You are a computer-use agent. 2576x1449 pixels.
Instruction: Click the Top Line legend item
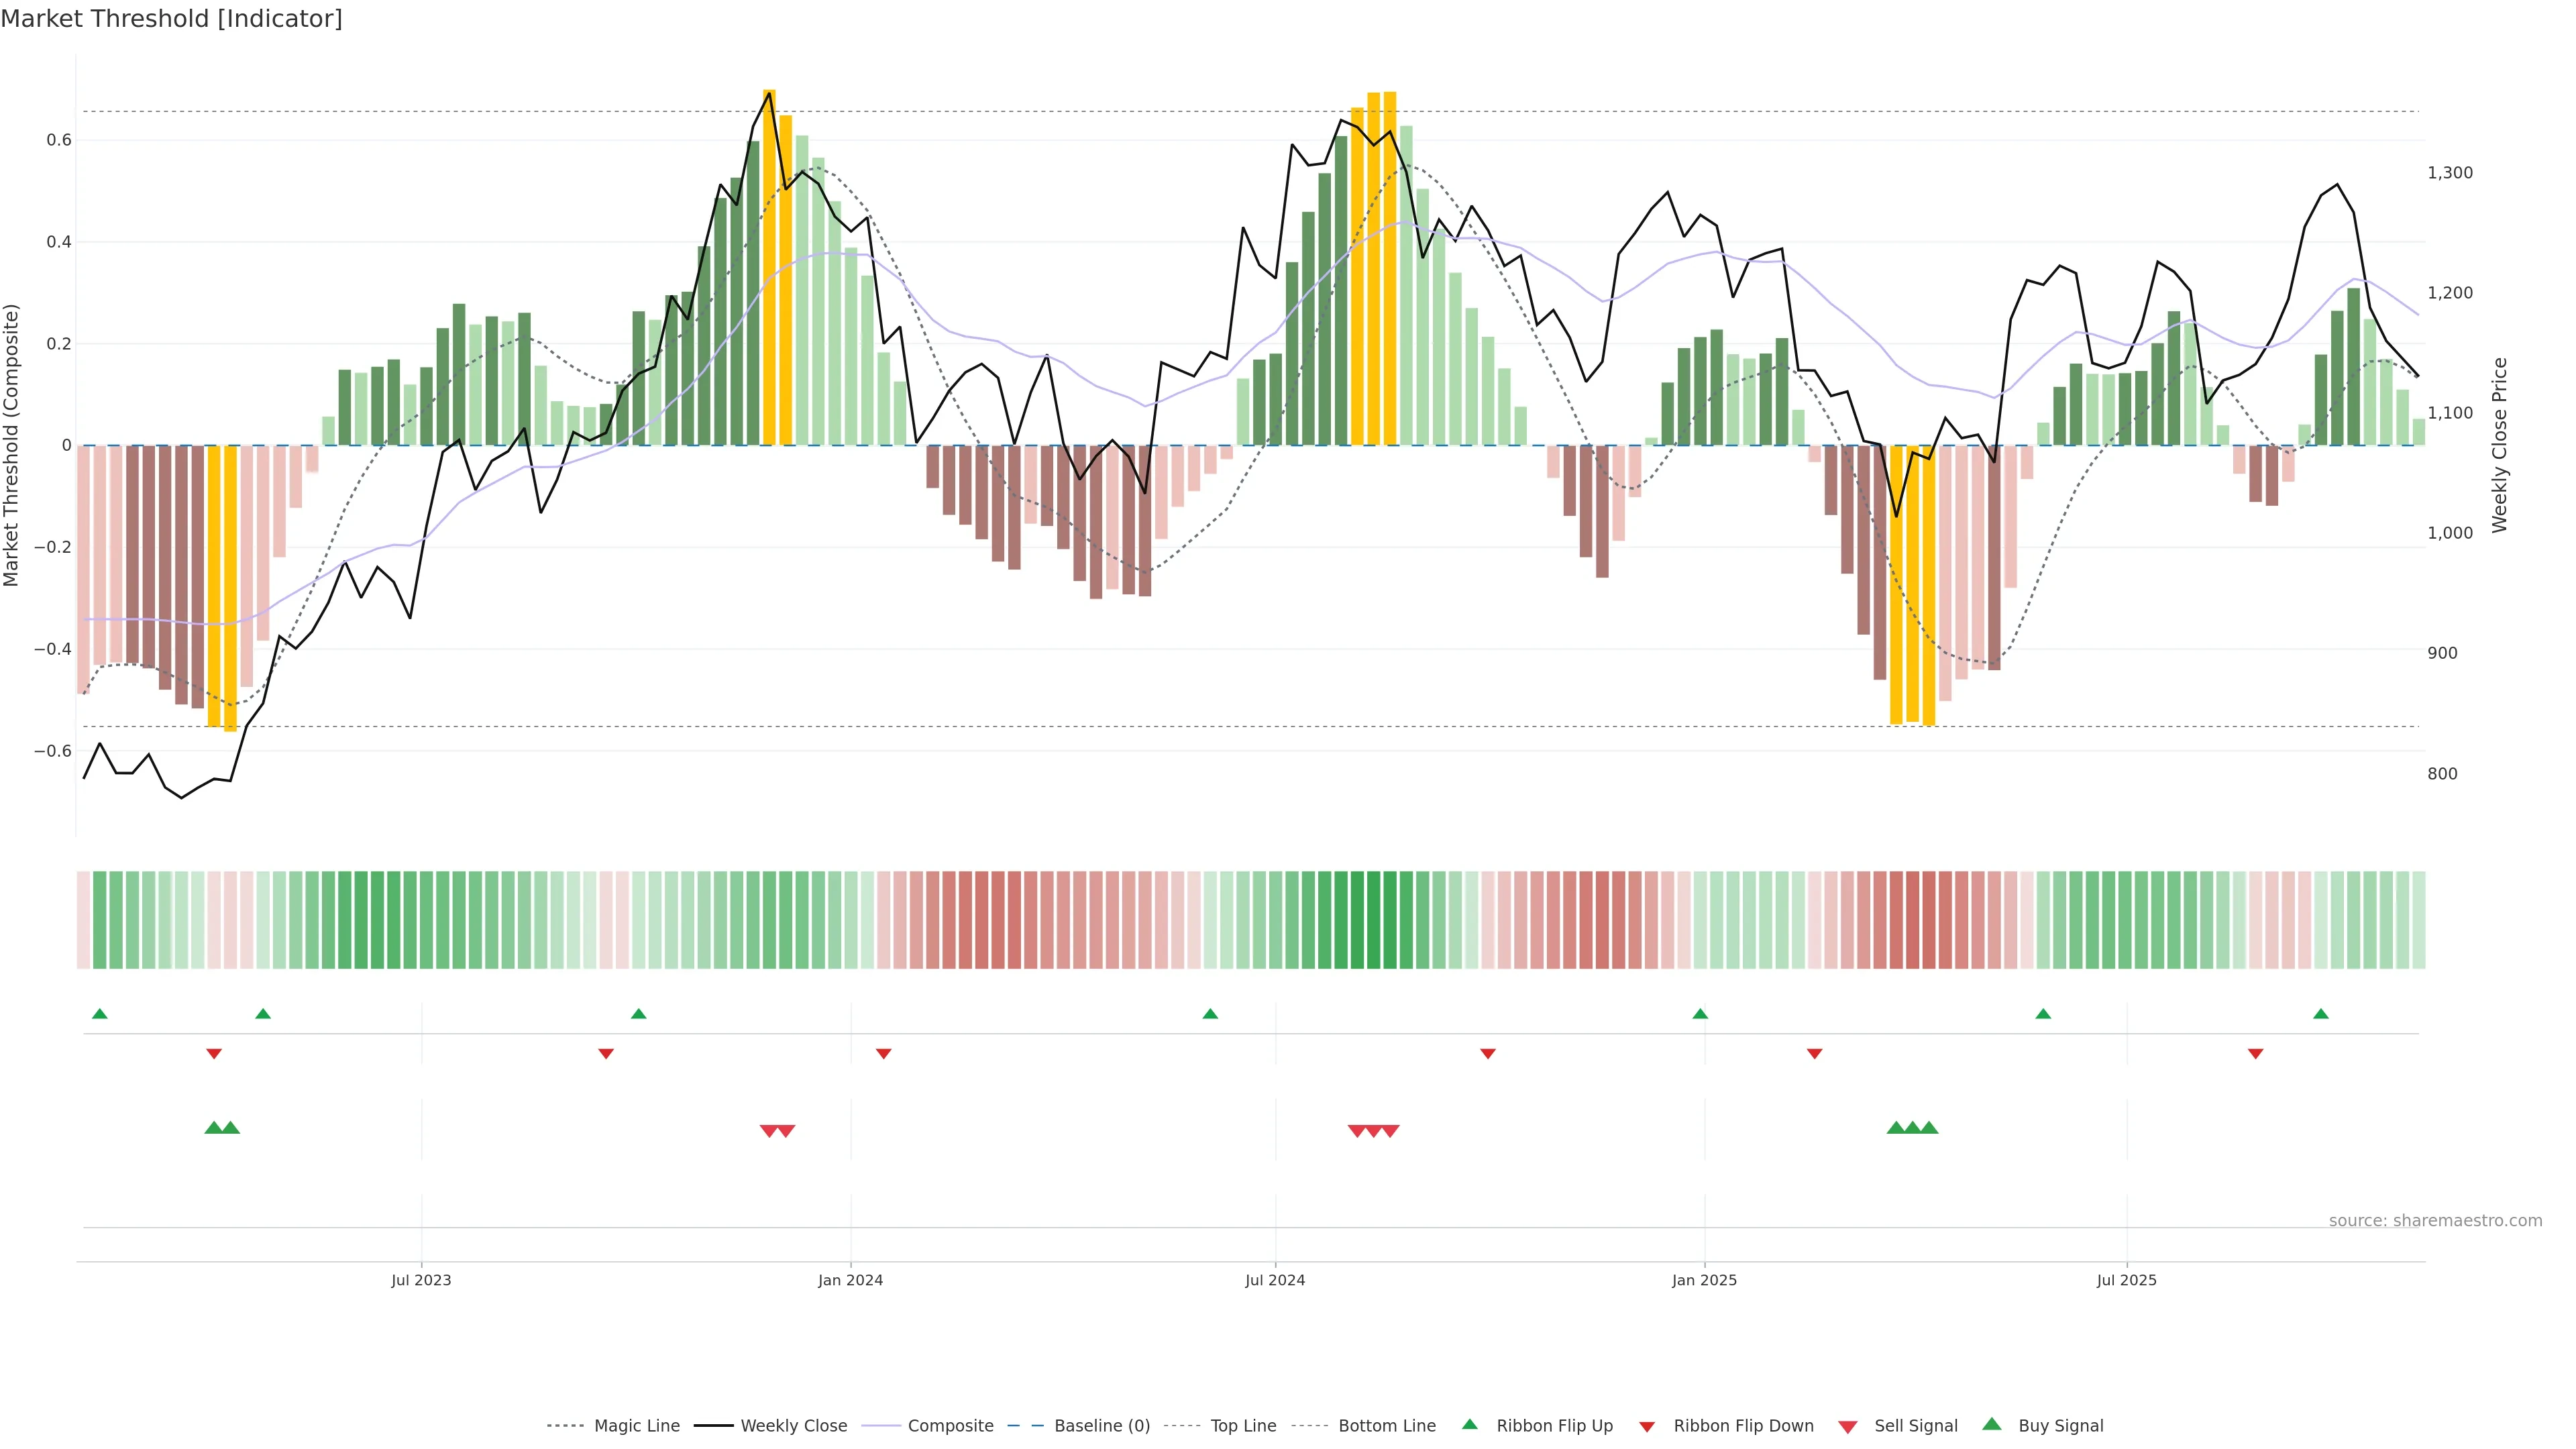1243,1426
